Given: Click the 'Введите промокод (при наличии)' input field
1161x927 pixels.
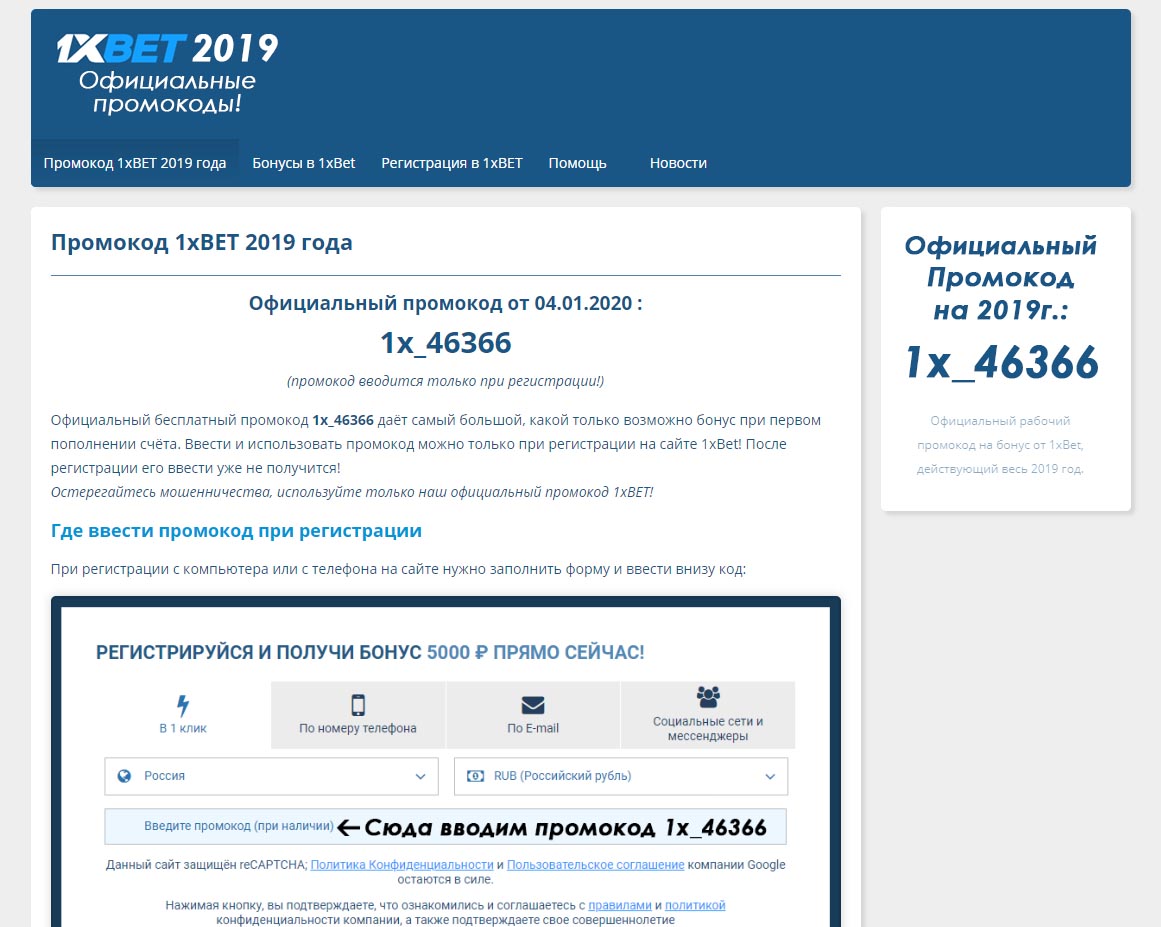Looking at the screenshot, I should (x=445, y=826).
